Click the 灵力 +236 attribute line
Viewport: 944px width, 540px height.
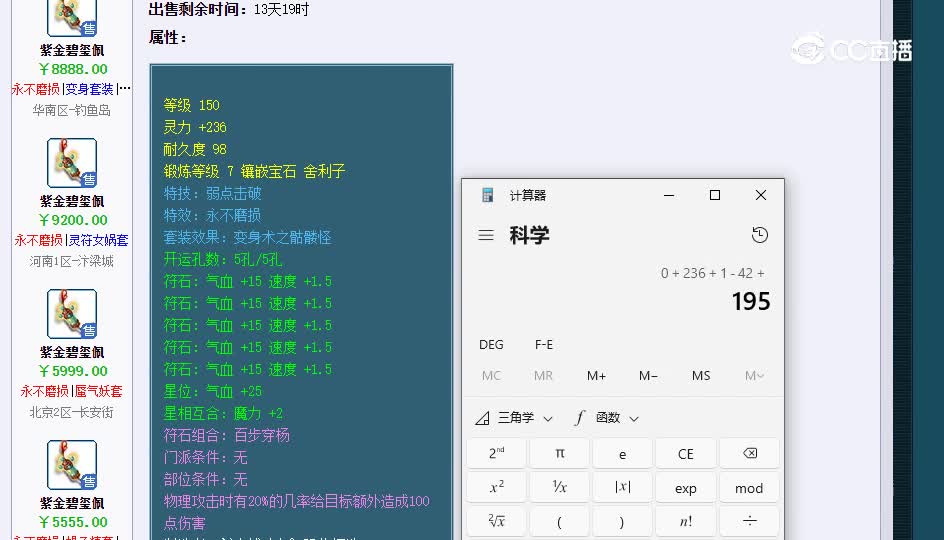(195, 127)
